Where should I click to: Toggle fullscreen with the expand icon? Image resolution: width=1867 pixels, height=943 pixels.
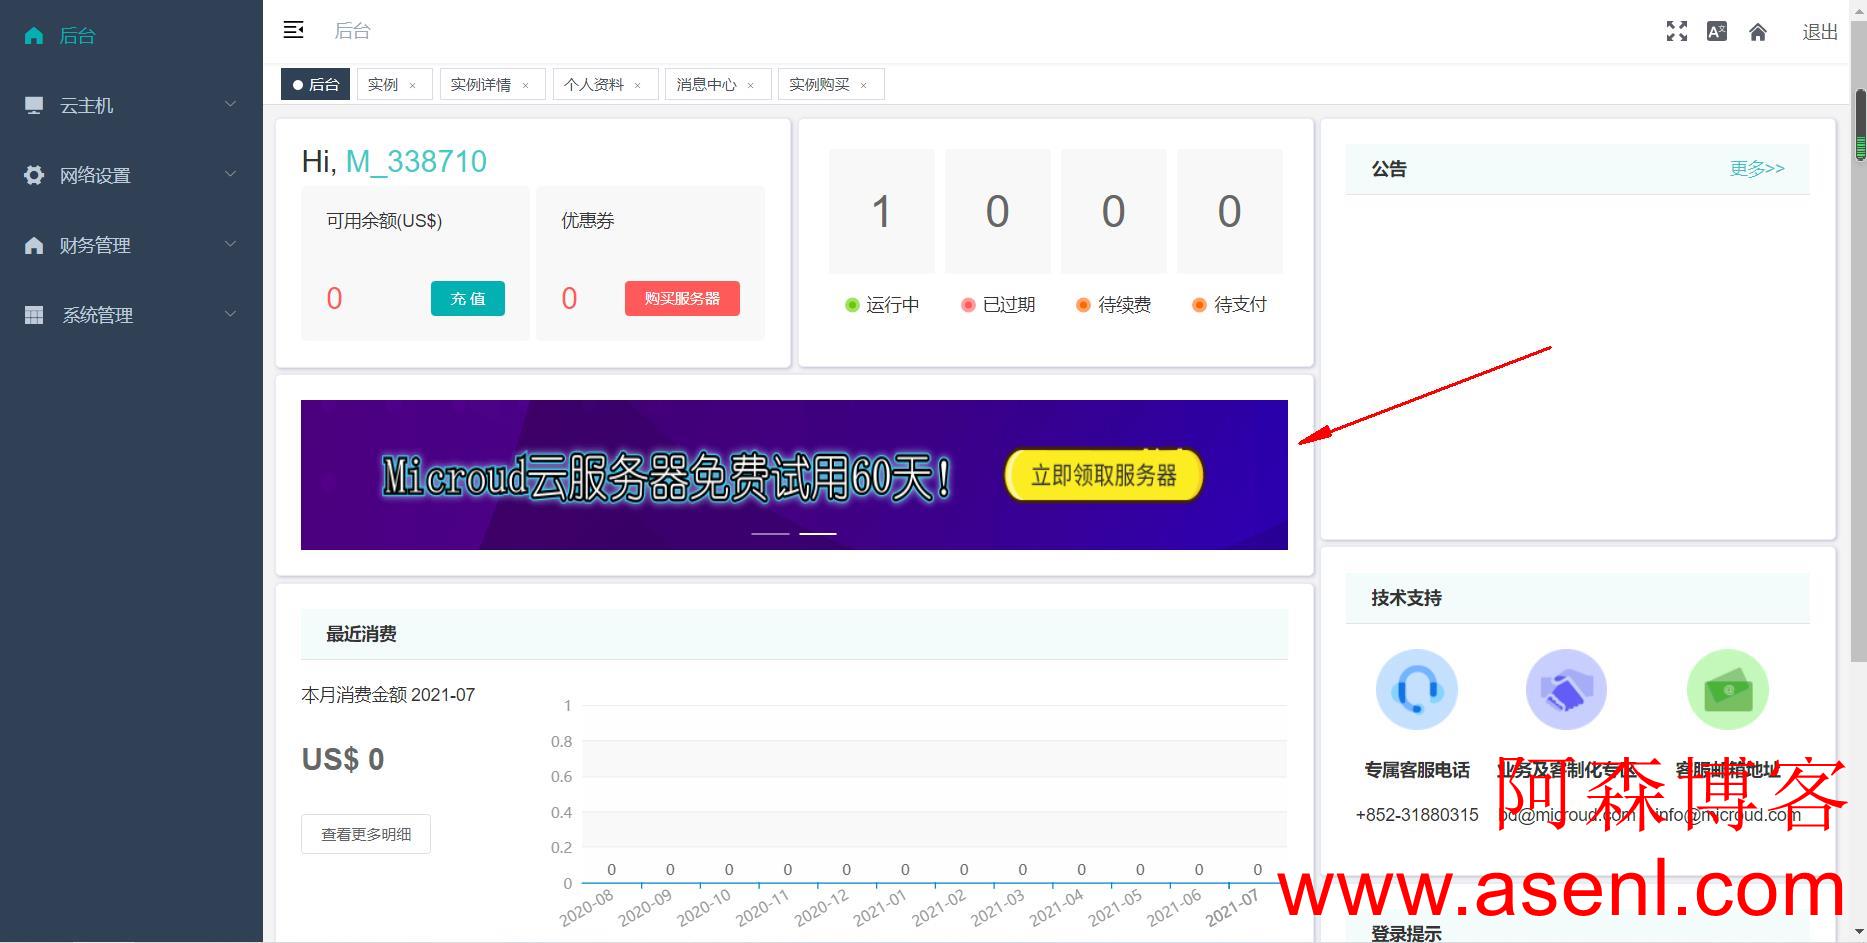point(1677,32)
